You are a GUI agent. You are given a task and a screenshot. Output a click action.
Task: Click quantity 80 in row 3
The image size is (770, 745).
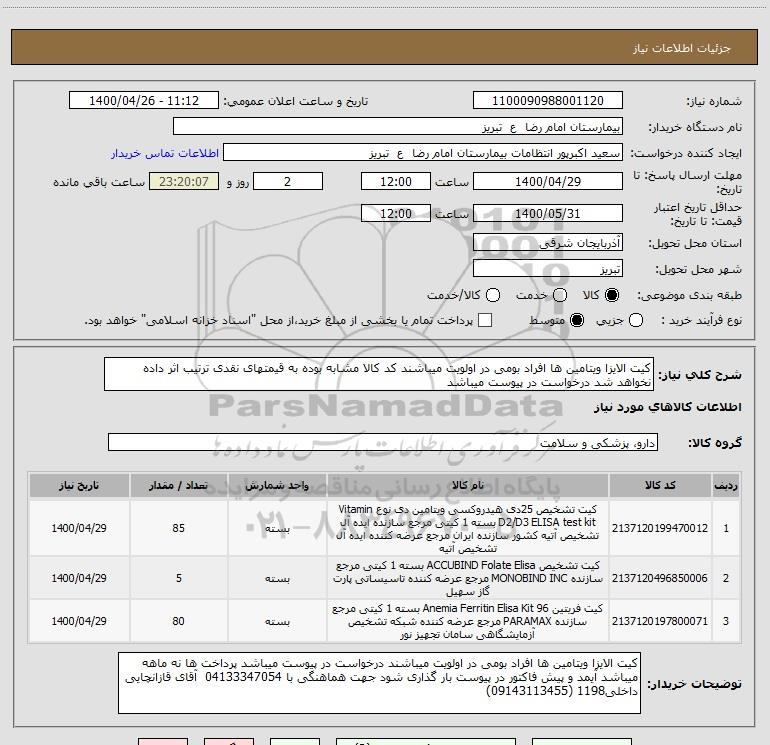coord(179,621)
